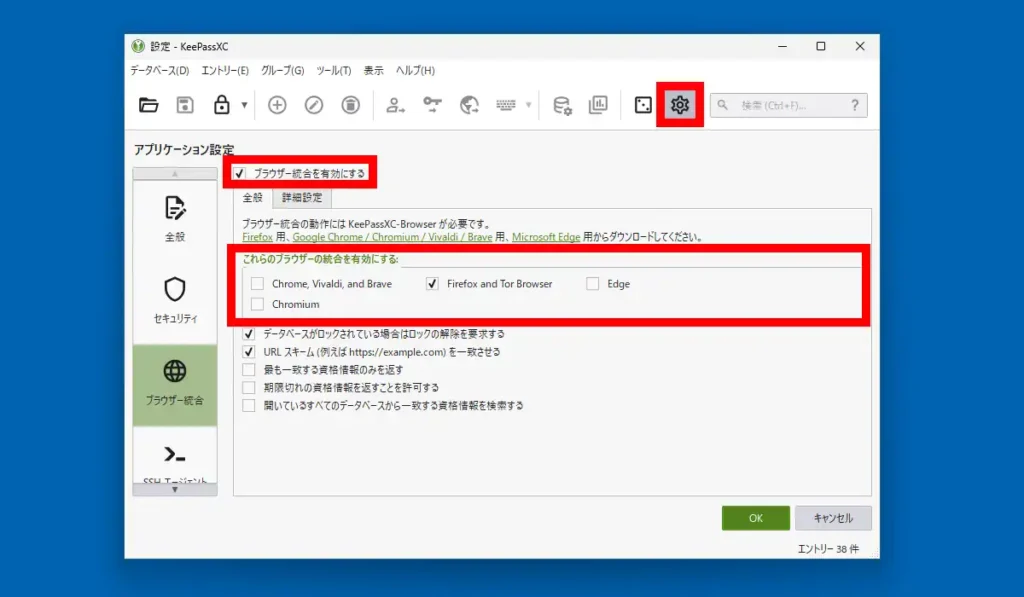Click the Auto-Type keyboard icon
The width and height of the screenshot is (1024, 597).
pos(505,105)
